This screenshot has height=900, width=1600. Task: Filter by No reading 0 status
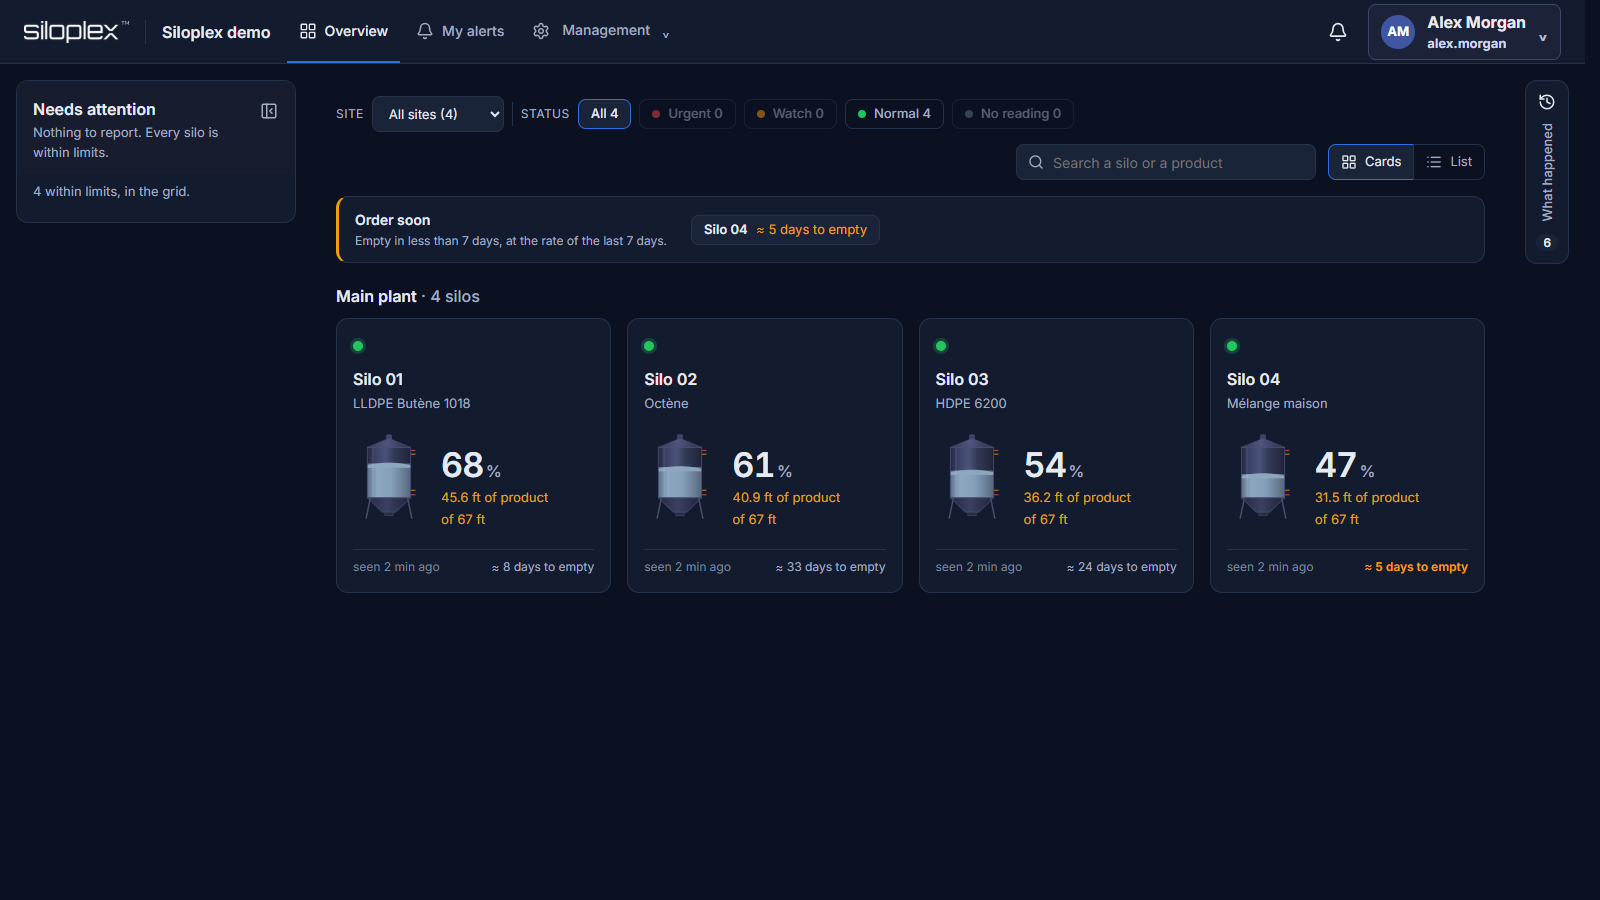(1013, 114)
